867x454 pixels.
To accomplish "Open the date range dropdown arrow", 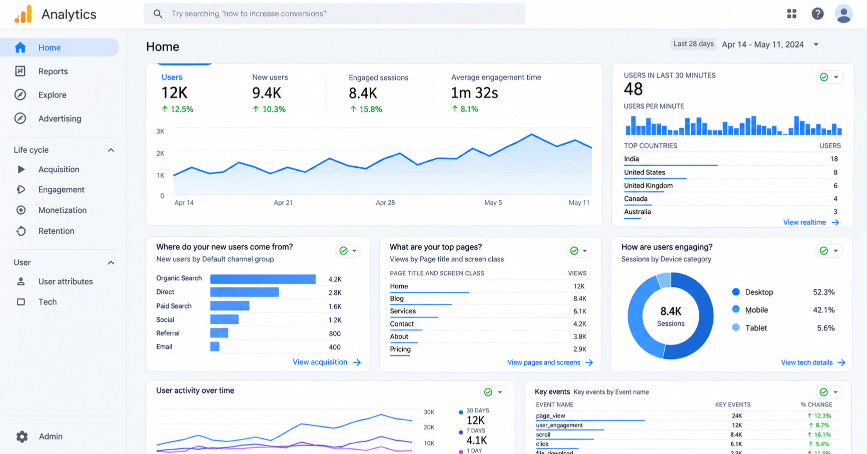I will (x=816, y=45).
